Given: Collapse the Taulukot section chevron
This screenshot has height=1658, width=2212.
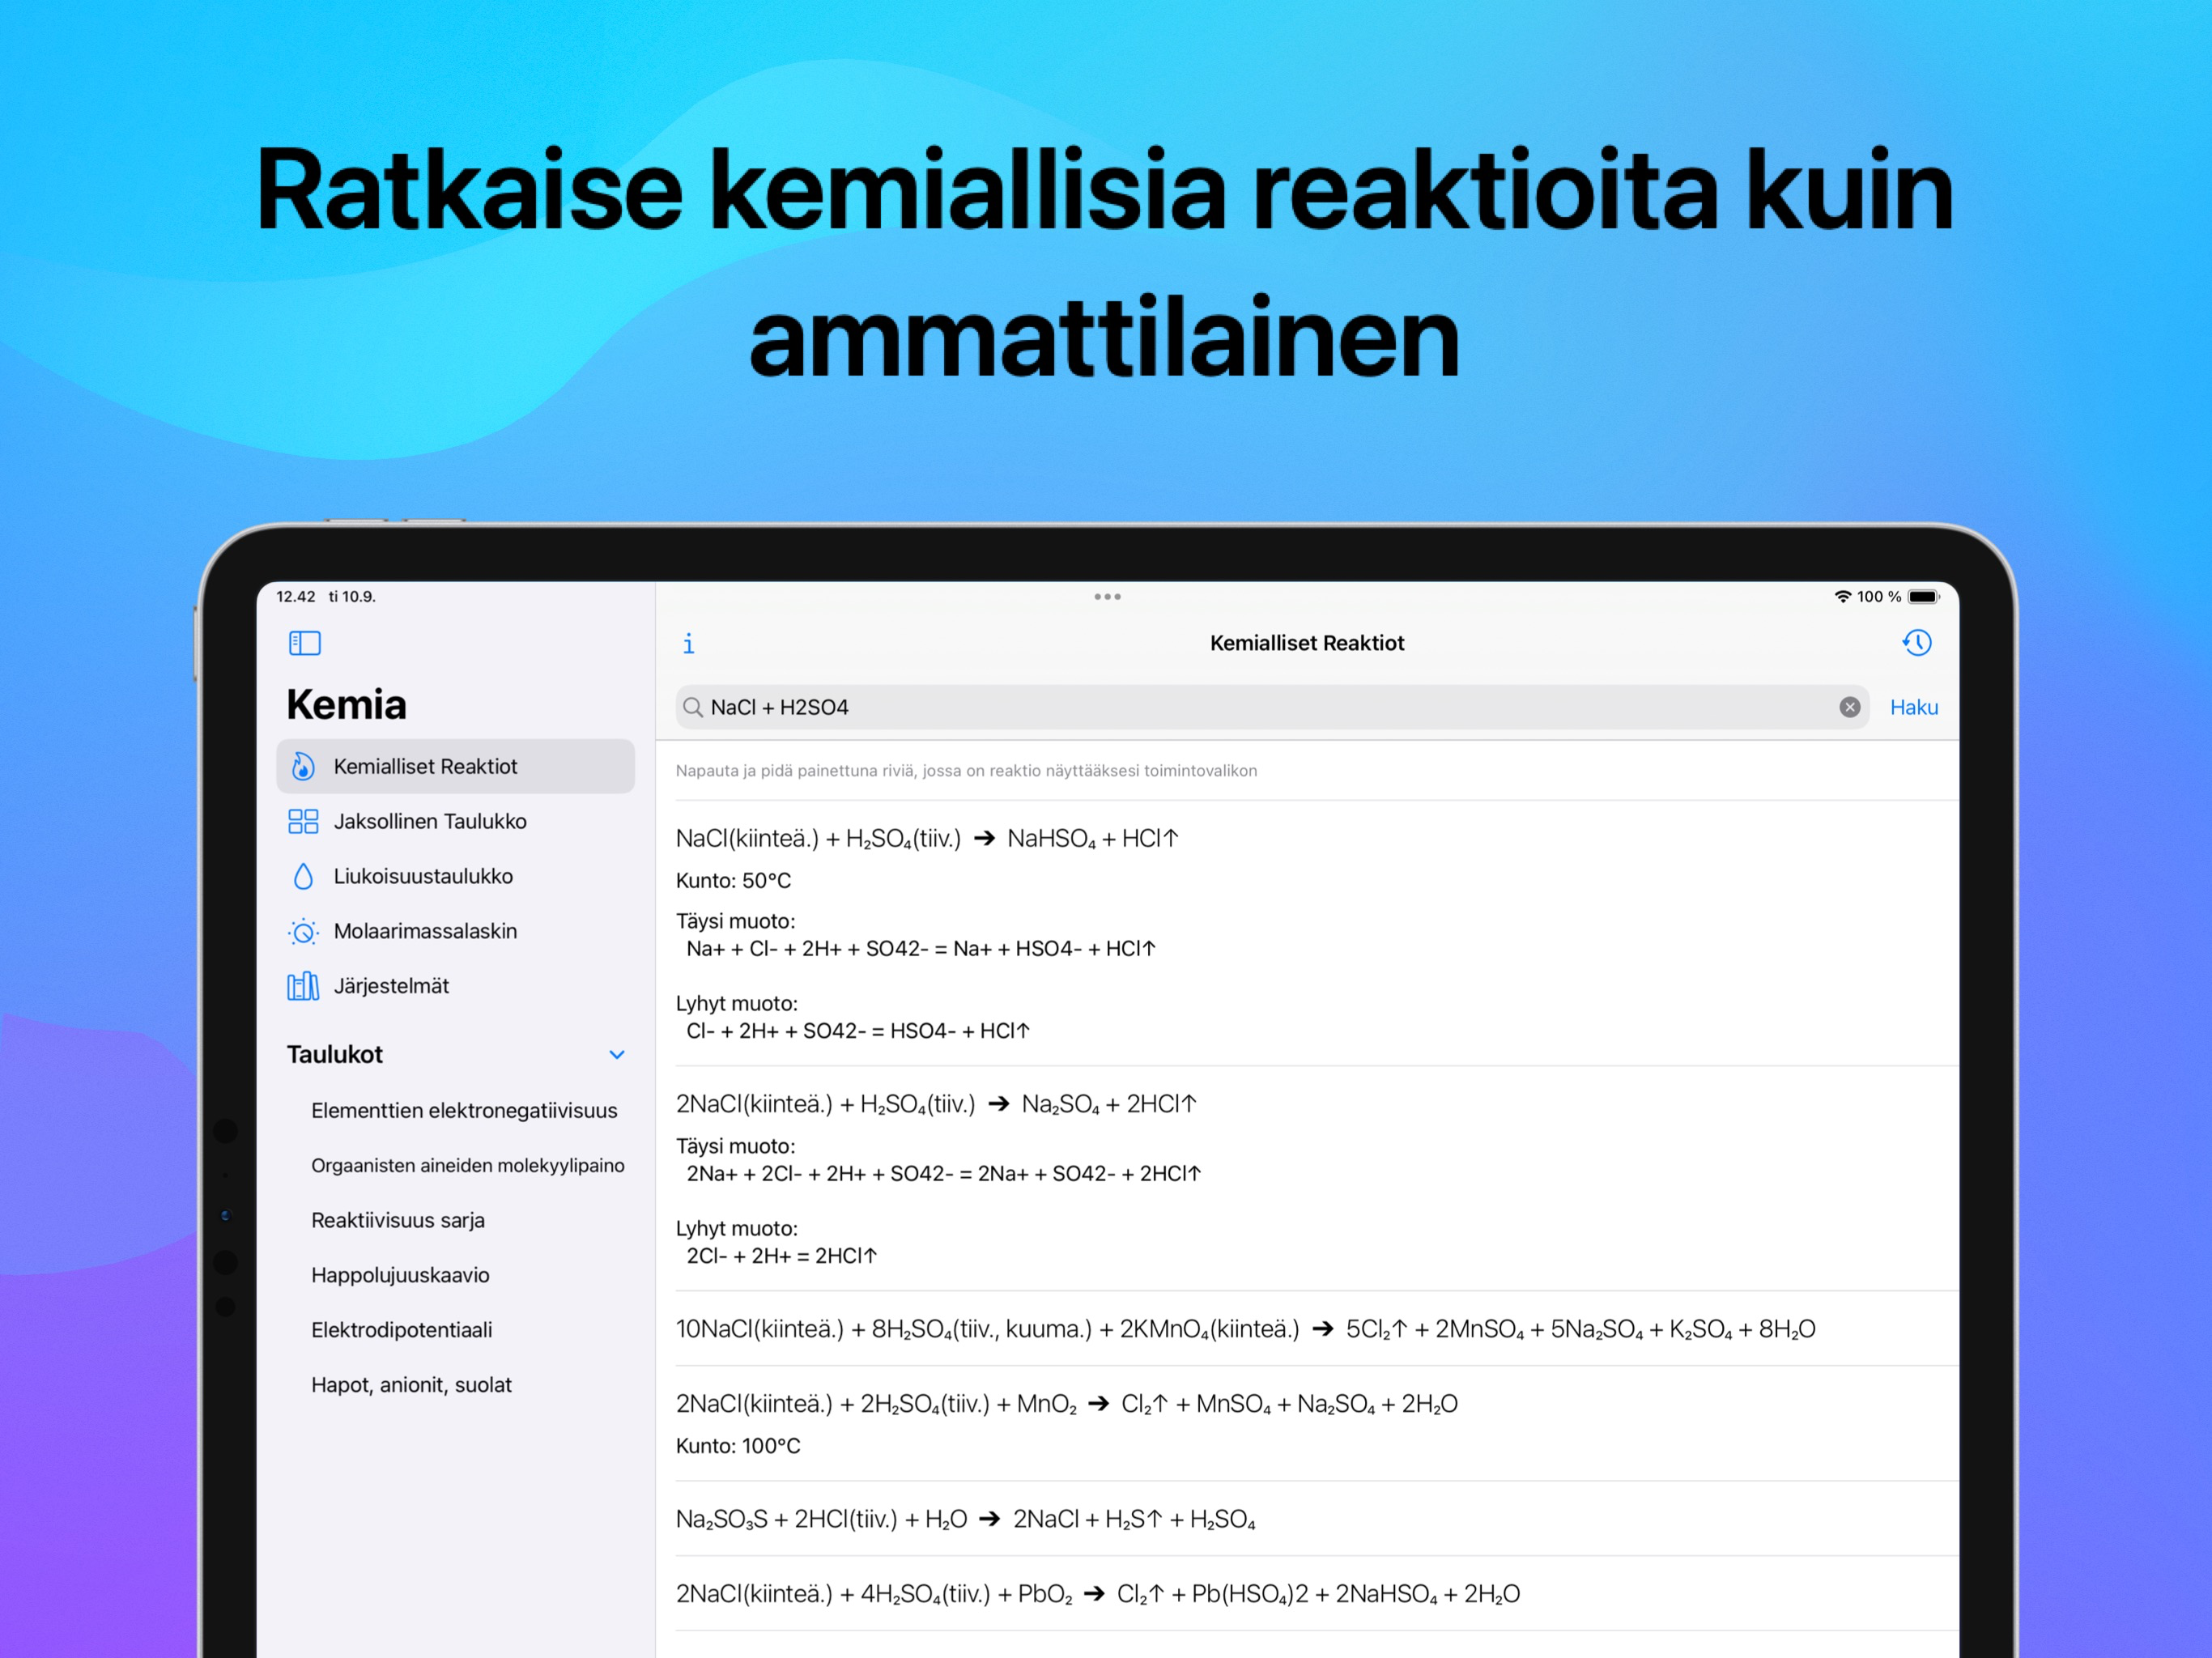Looking at the screenshot, I should pos(617,1054).
